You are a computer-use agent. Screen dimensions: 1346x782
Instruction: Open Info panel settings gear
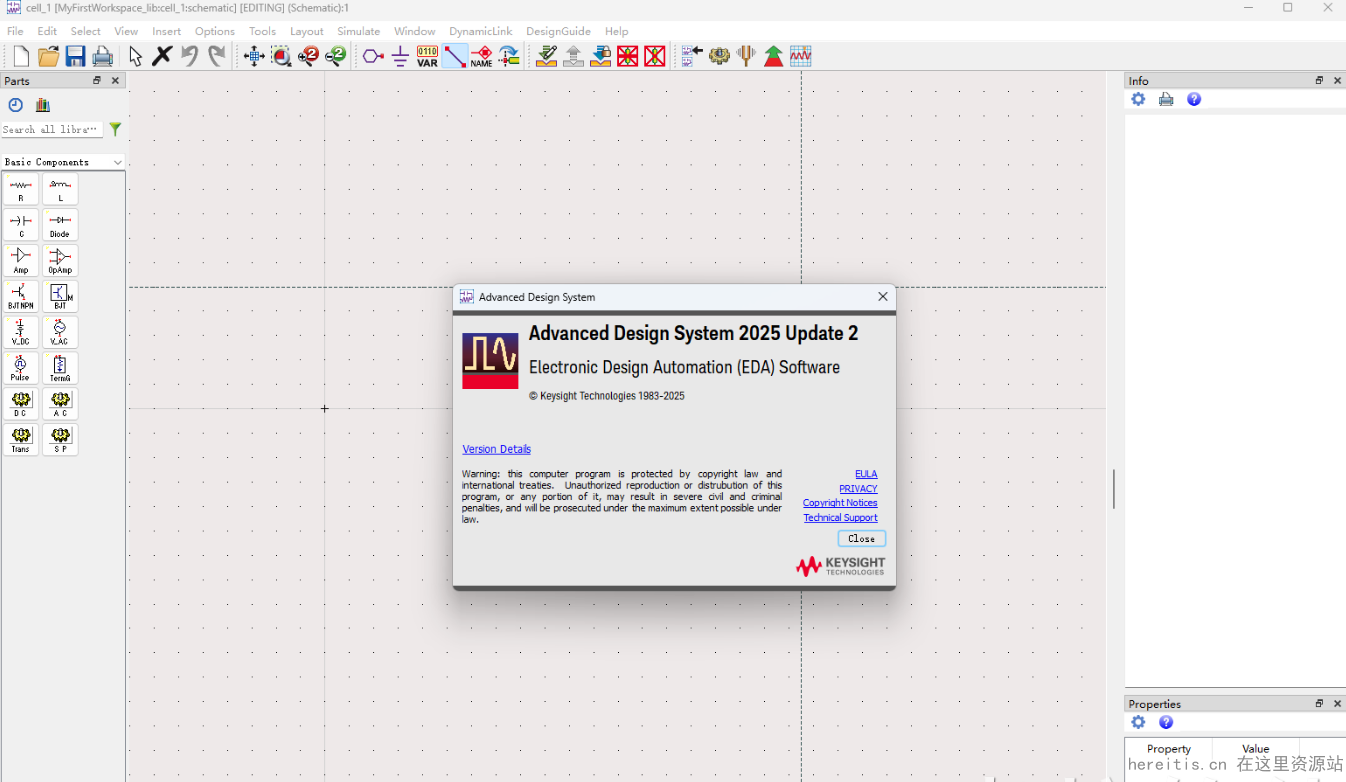click(x=1138, y=99)
